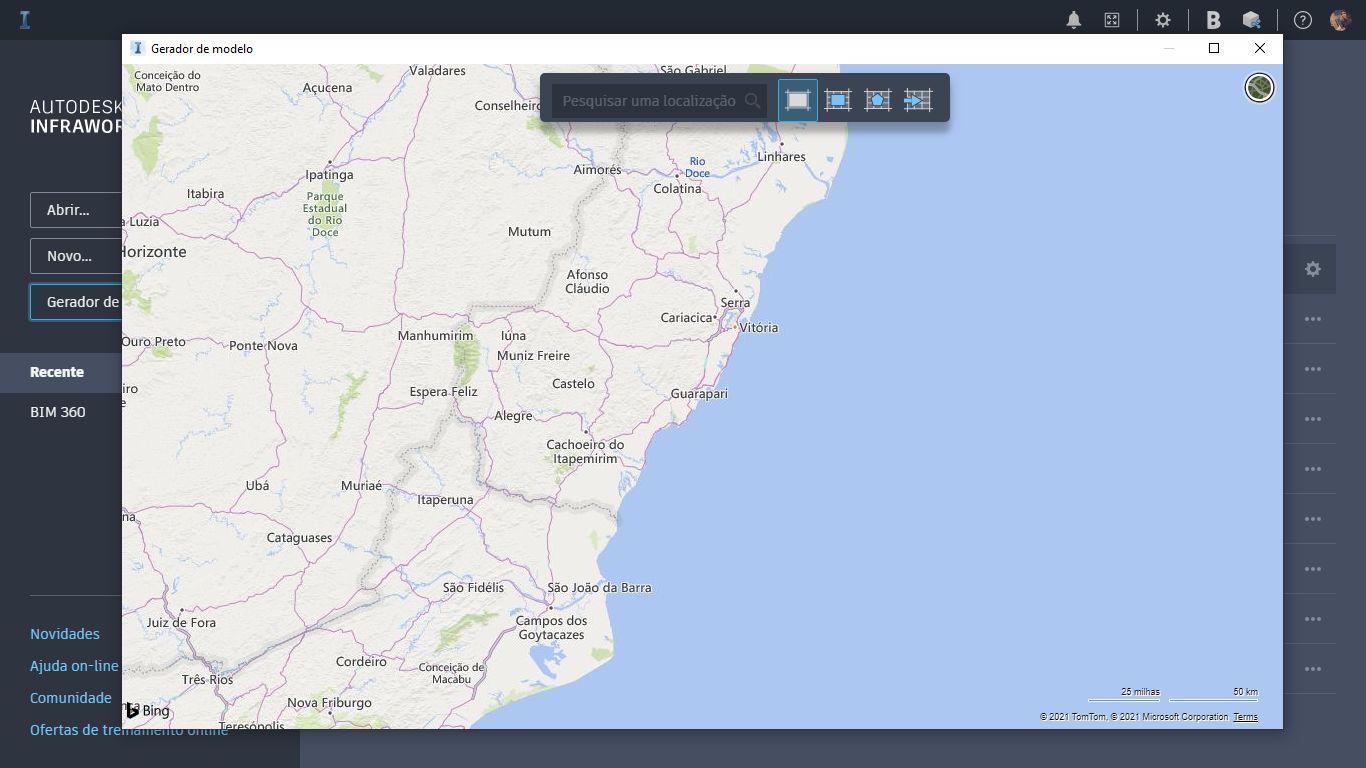Click the Vitória label on map
The image size is (1366, 768).
tap(759, 328)
